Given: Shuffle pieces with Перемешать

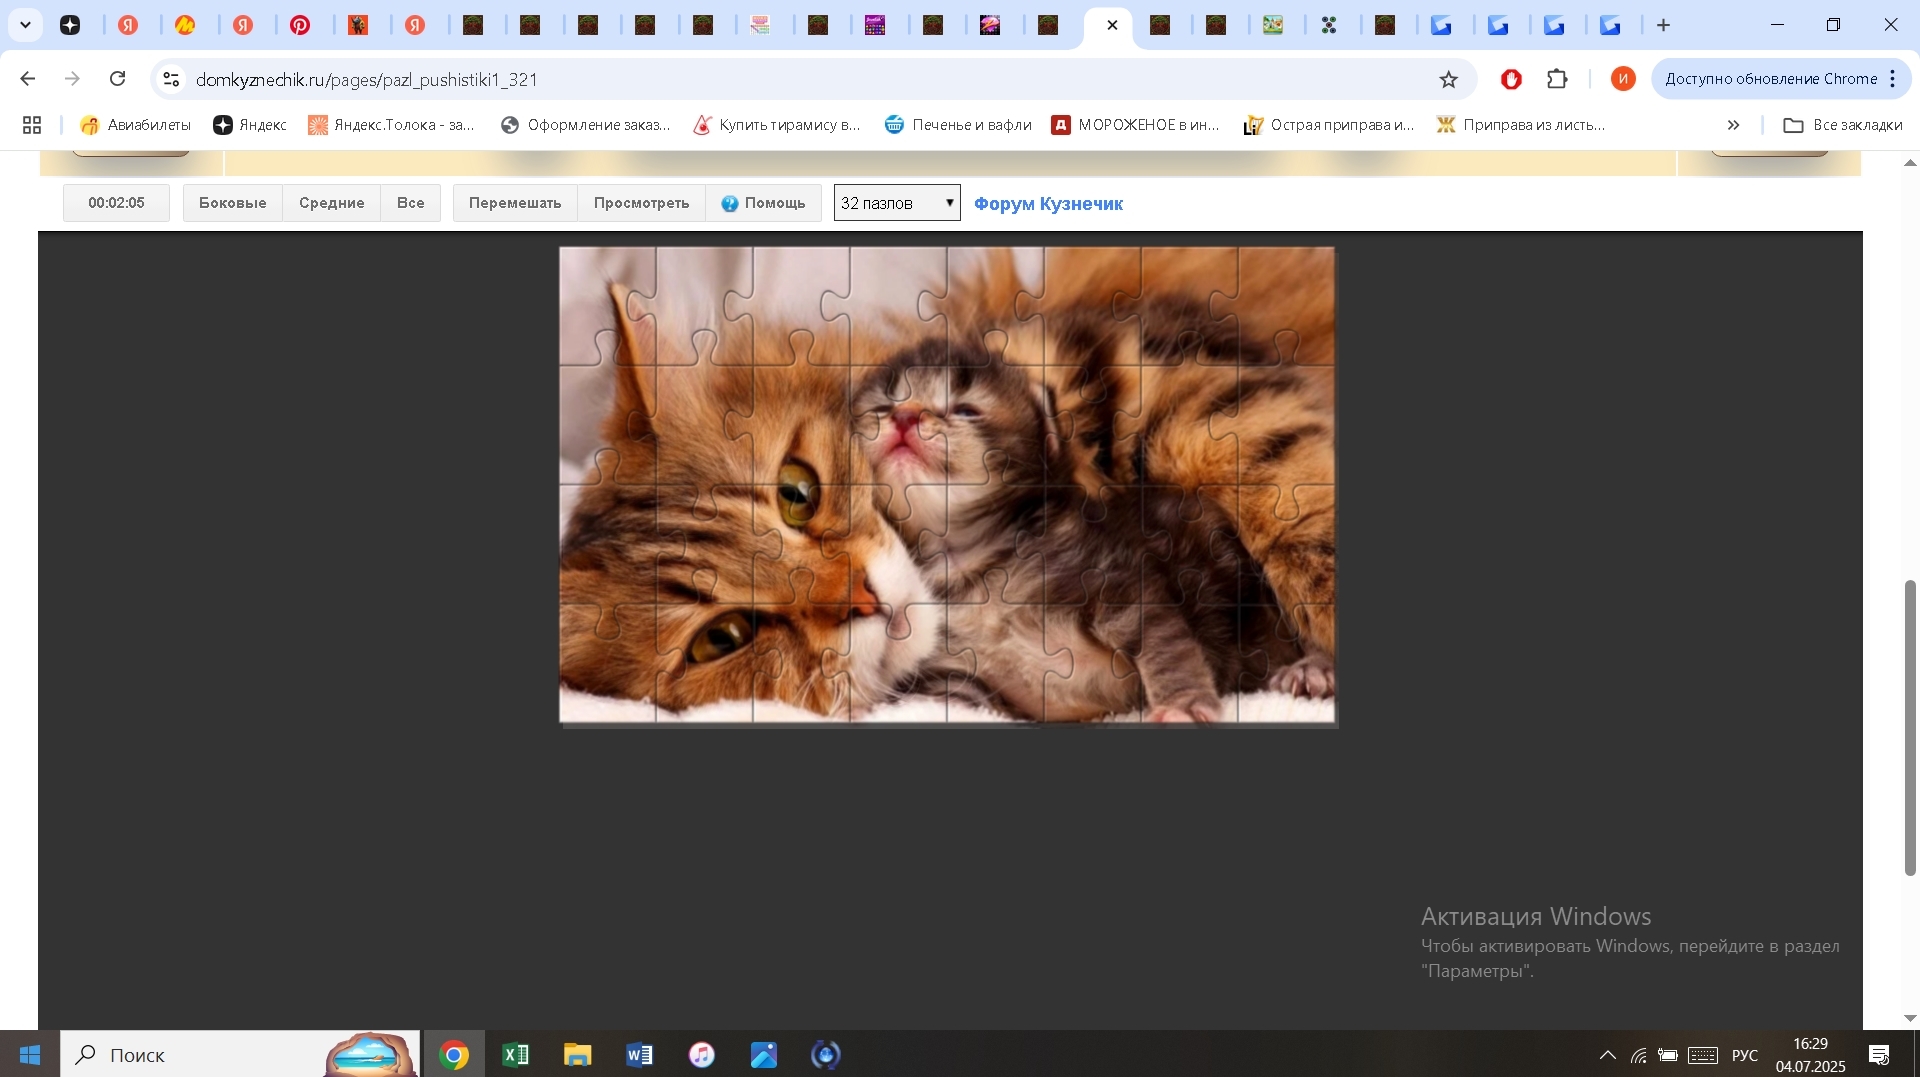Looking at the screenshot, I should 515,203.
